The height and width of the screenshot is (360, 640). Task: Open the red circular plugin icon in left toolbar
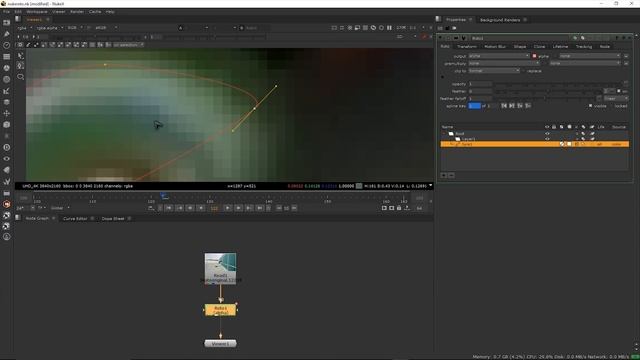coord(7,204)
